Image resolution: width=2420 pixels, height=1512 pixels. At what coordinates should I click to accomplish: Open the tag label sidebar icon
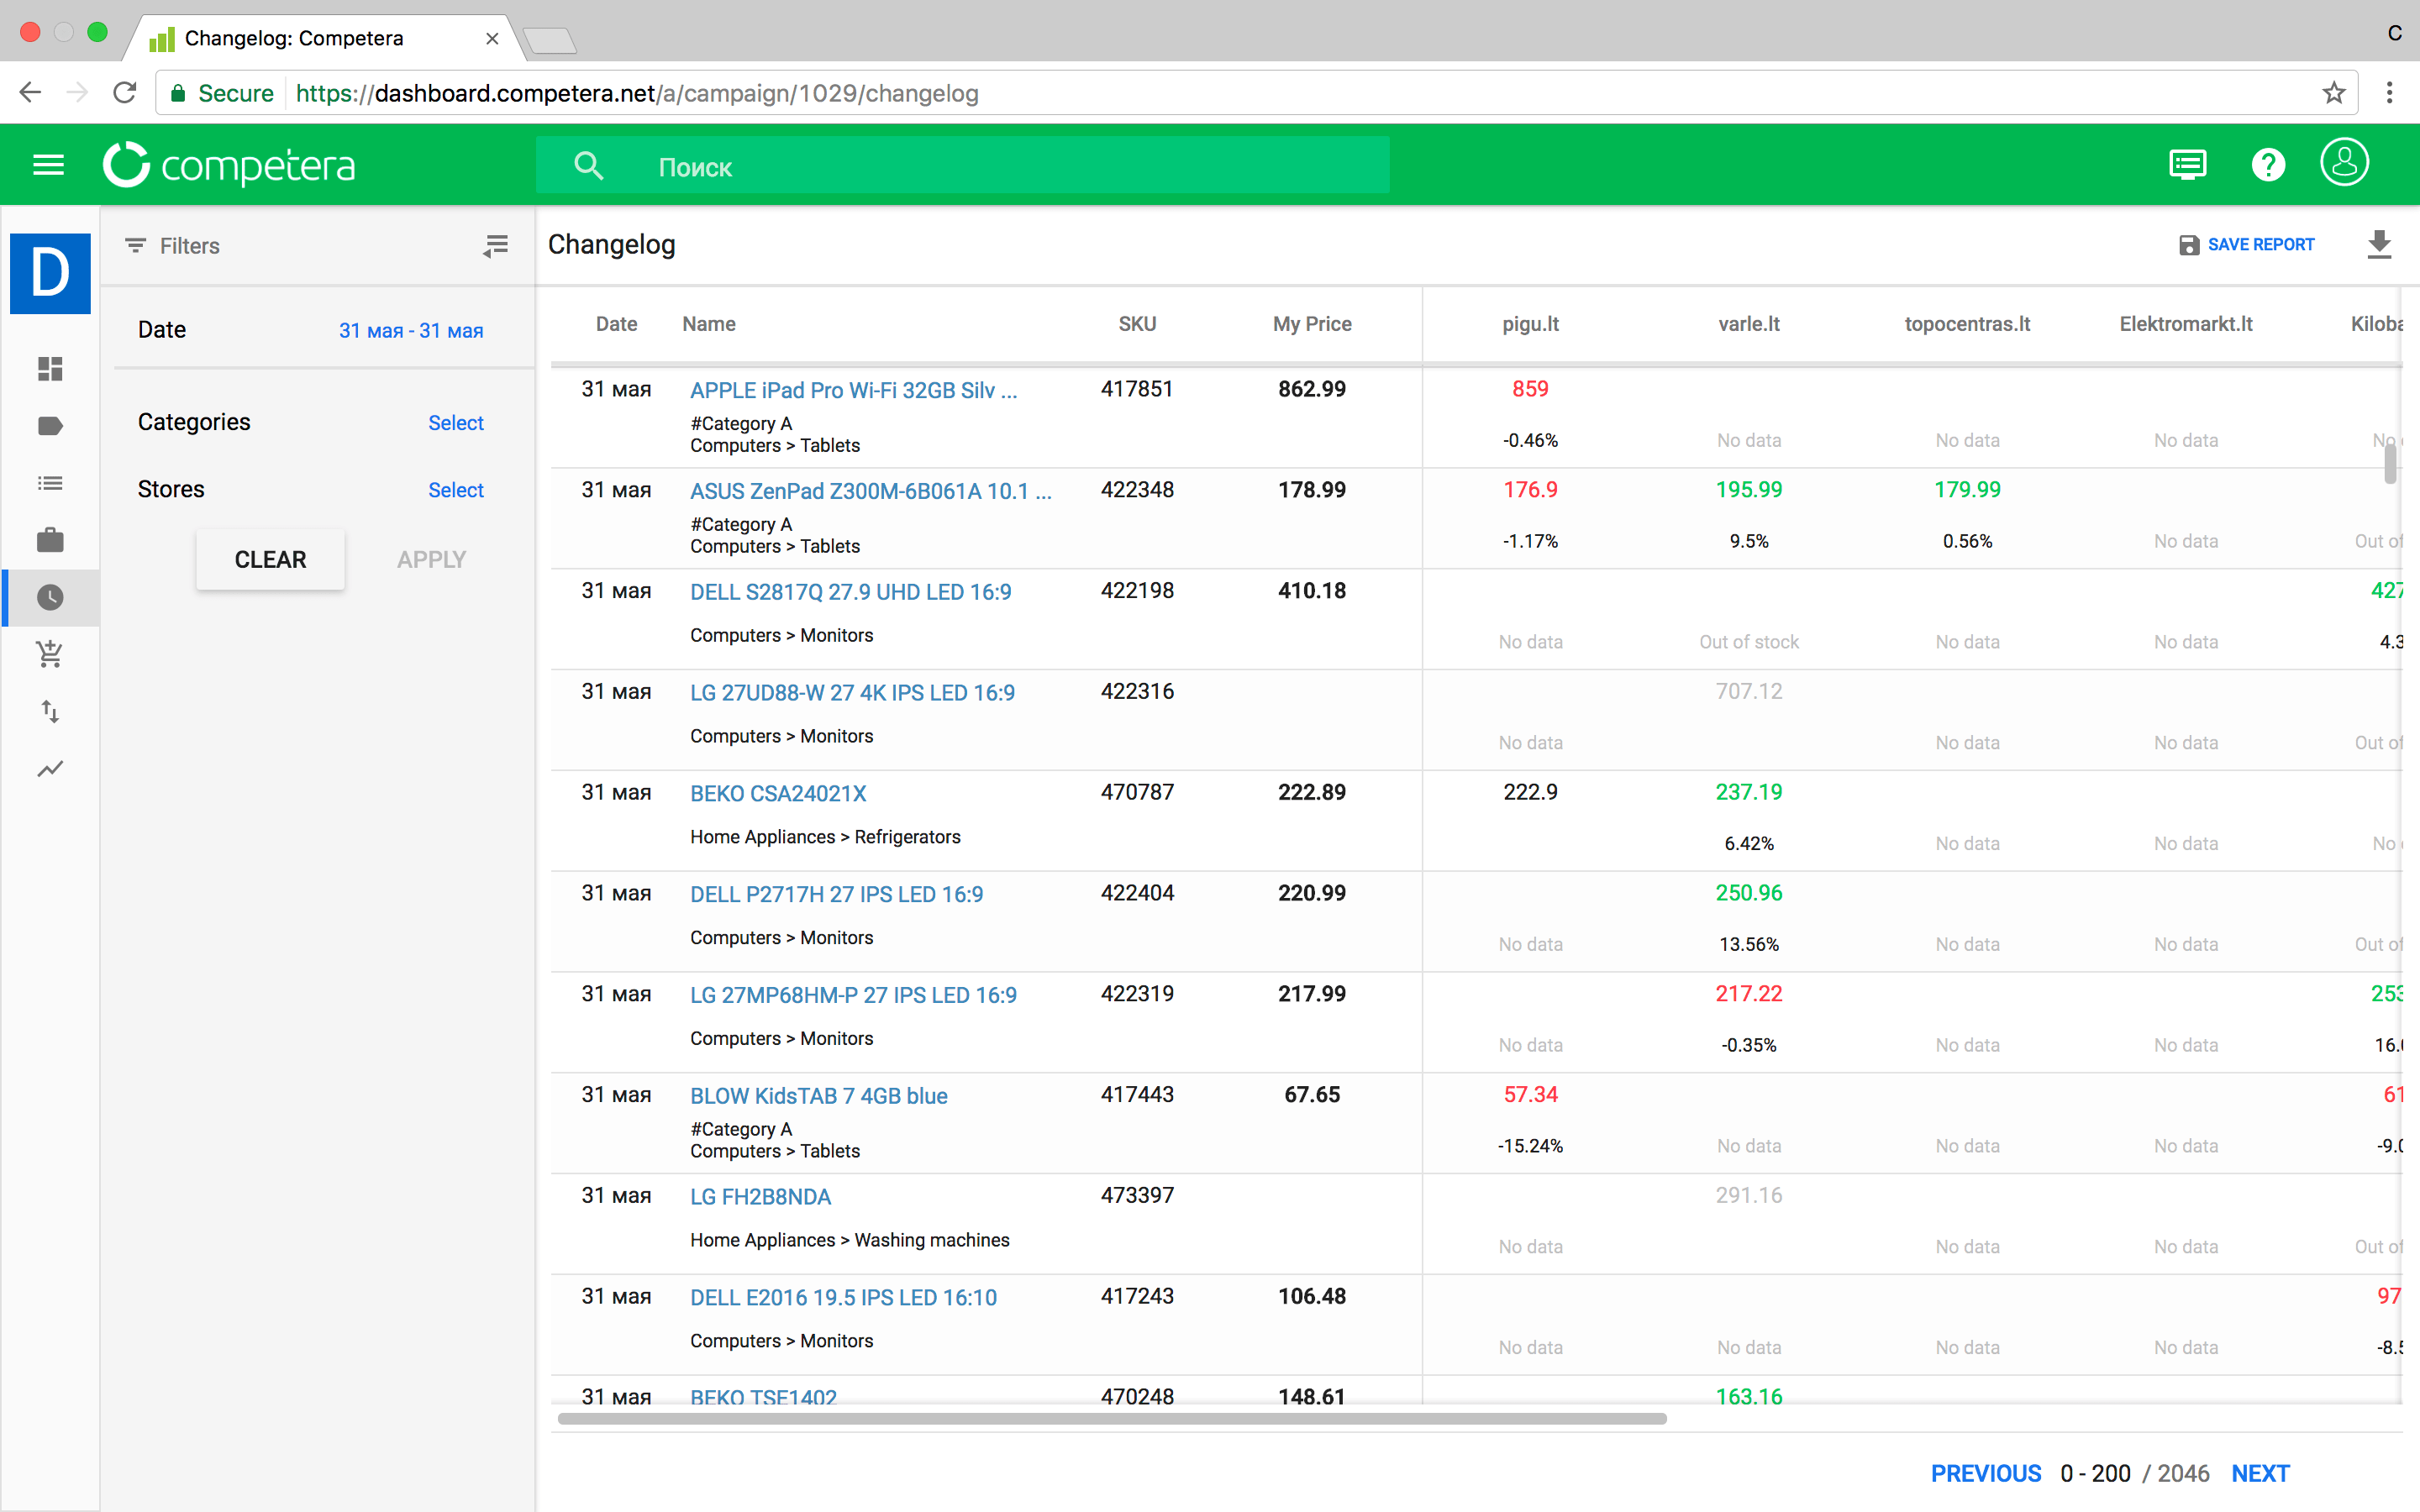50,426
